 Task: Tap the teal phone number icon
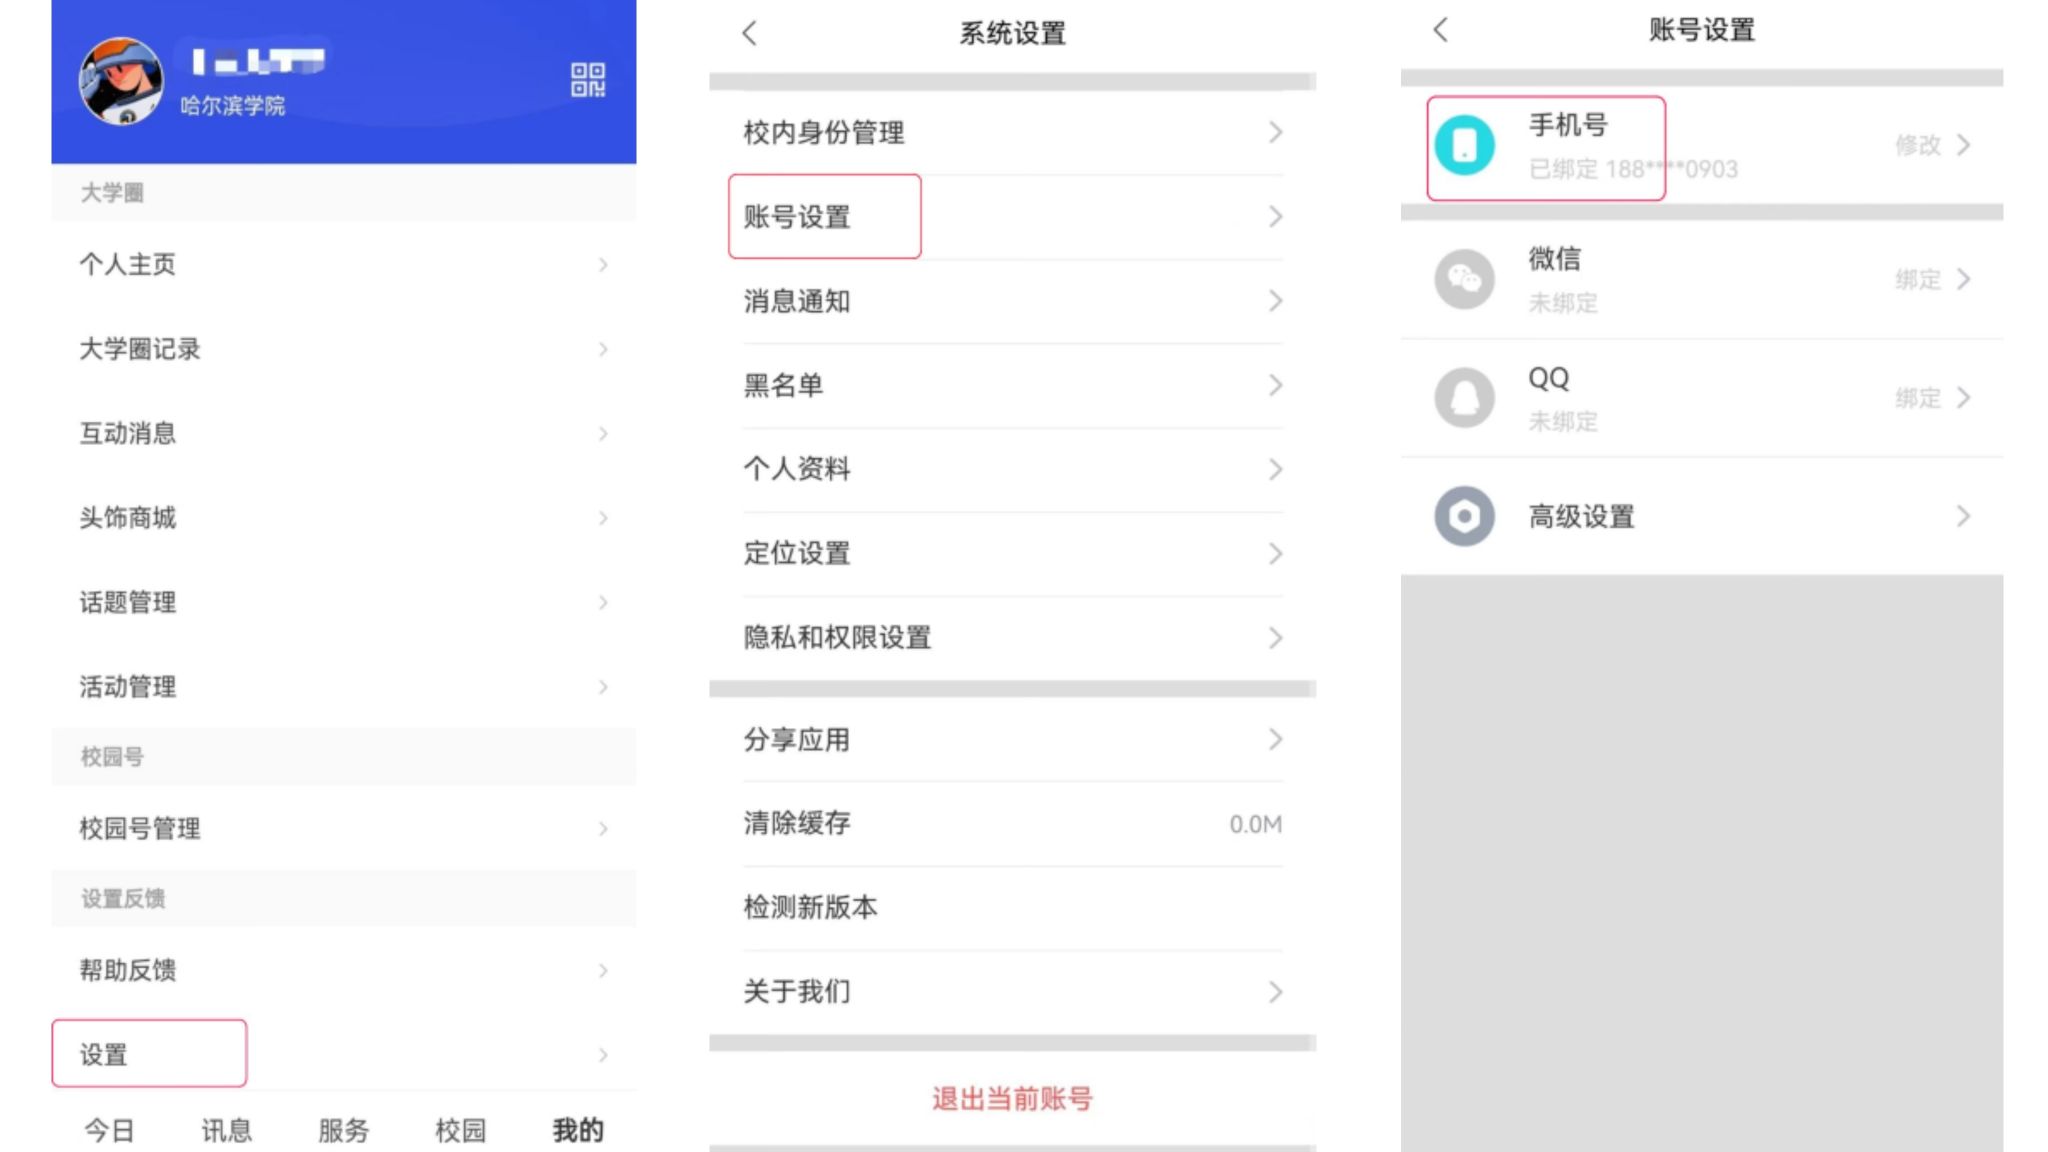pos(1464,146)
